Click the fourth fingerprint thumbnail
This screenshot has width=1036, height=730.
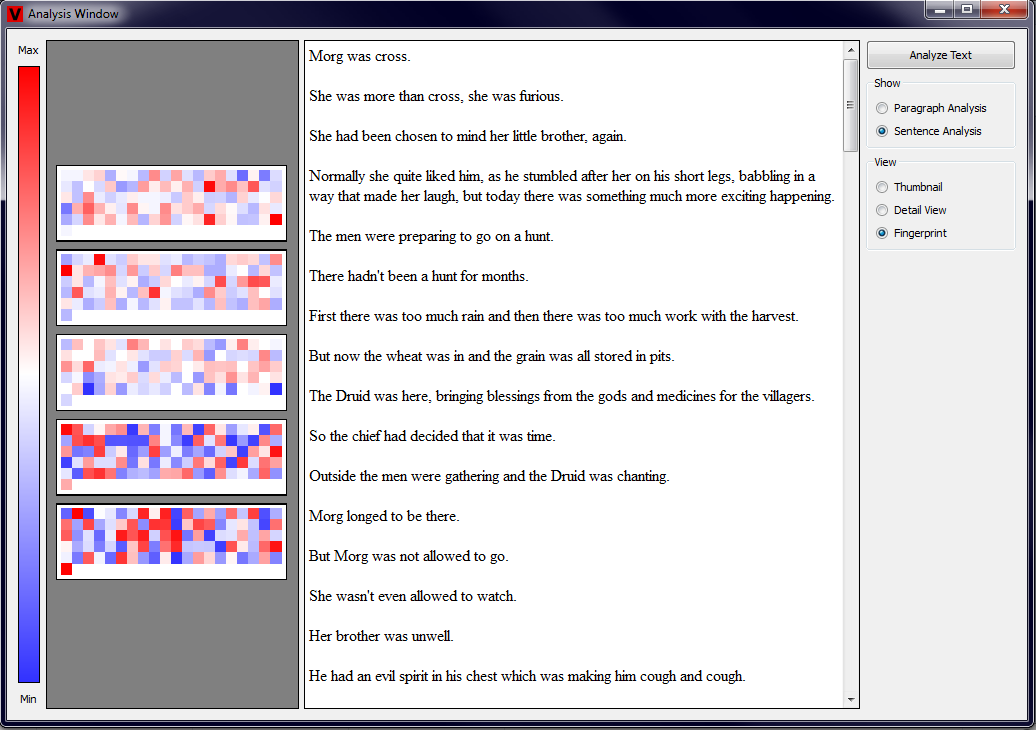[171, 457]
